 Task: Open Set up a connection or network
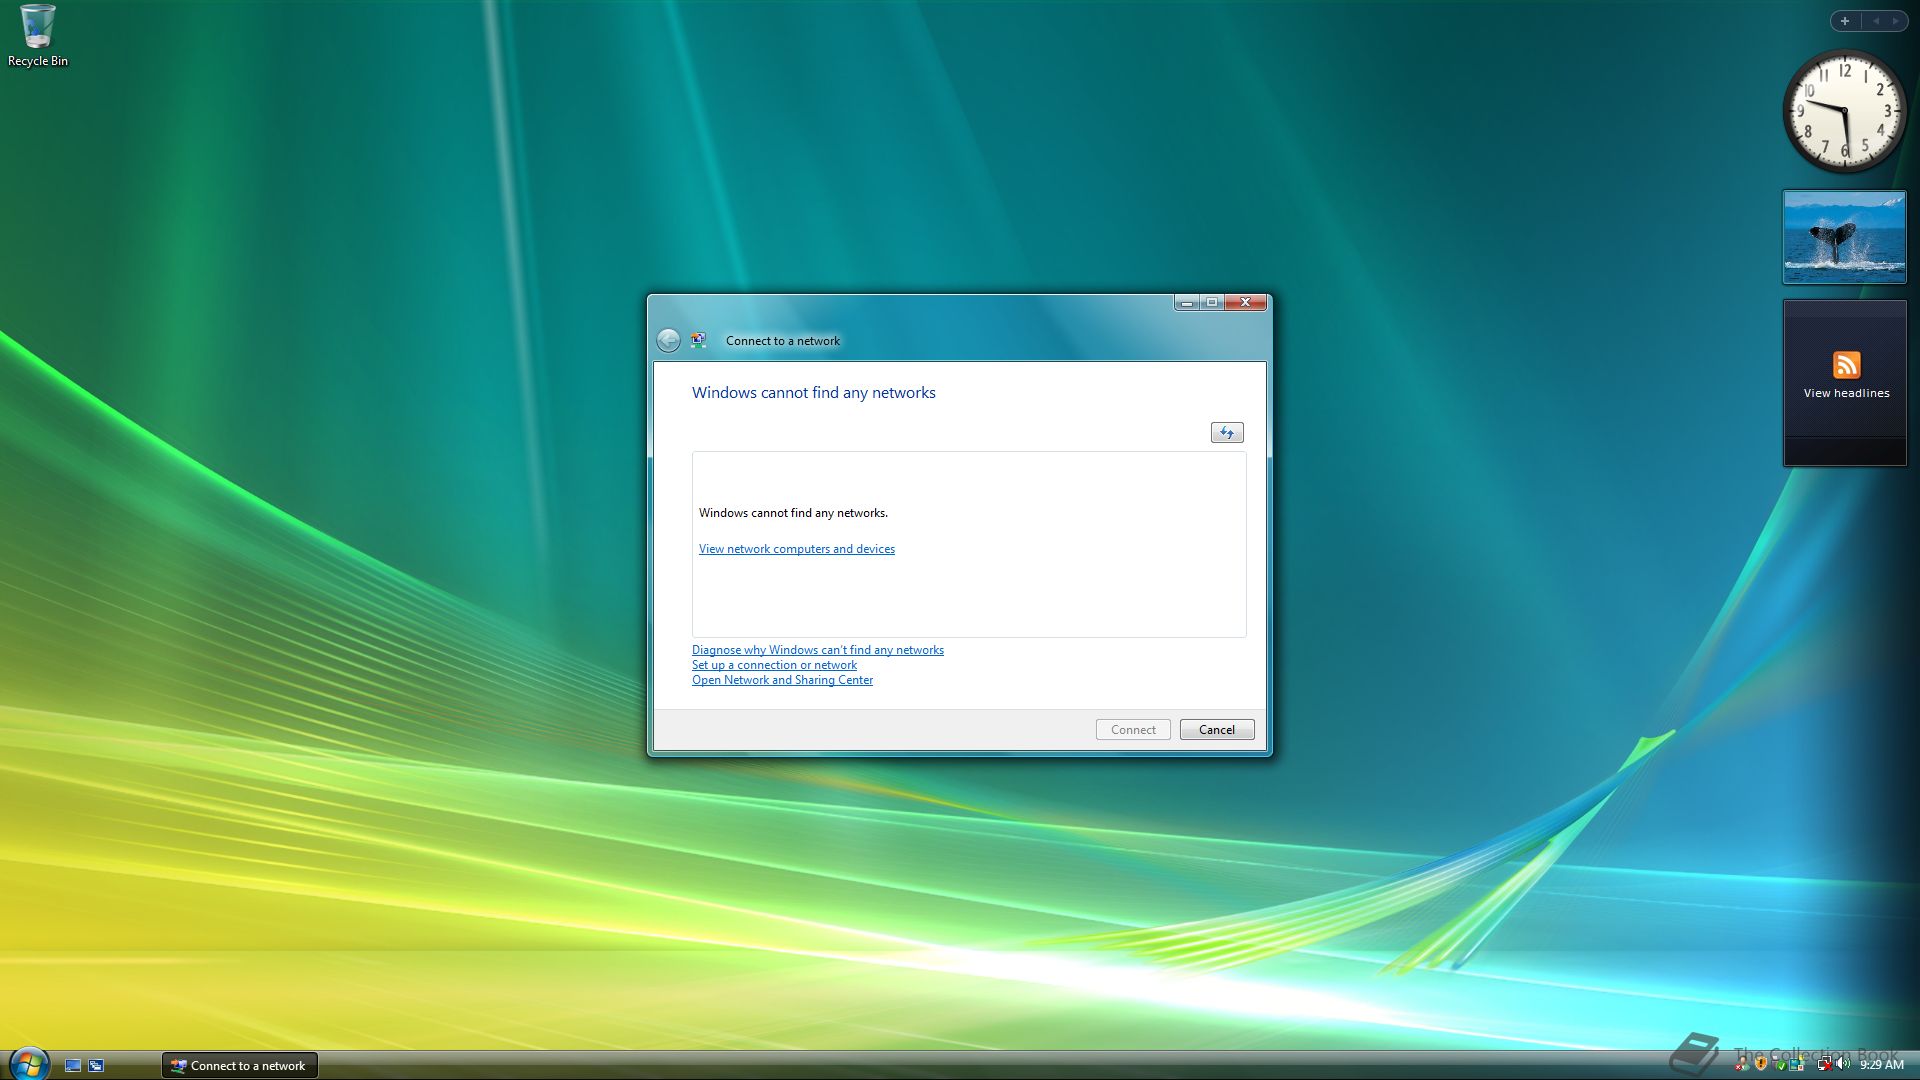coord(774,665)
